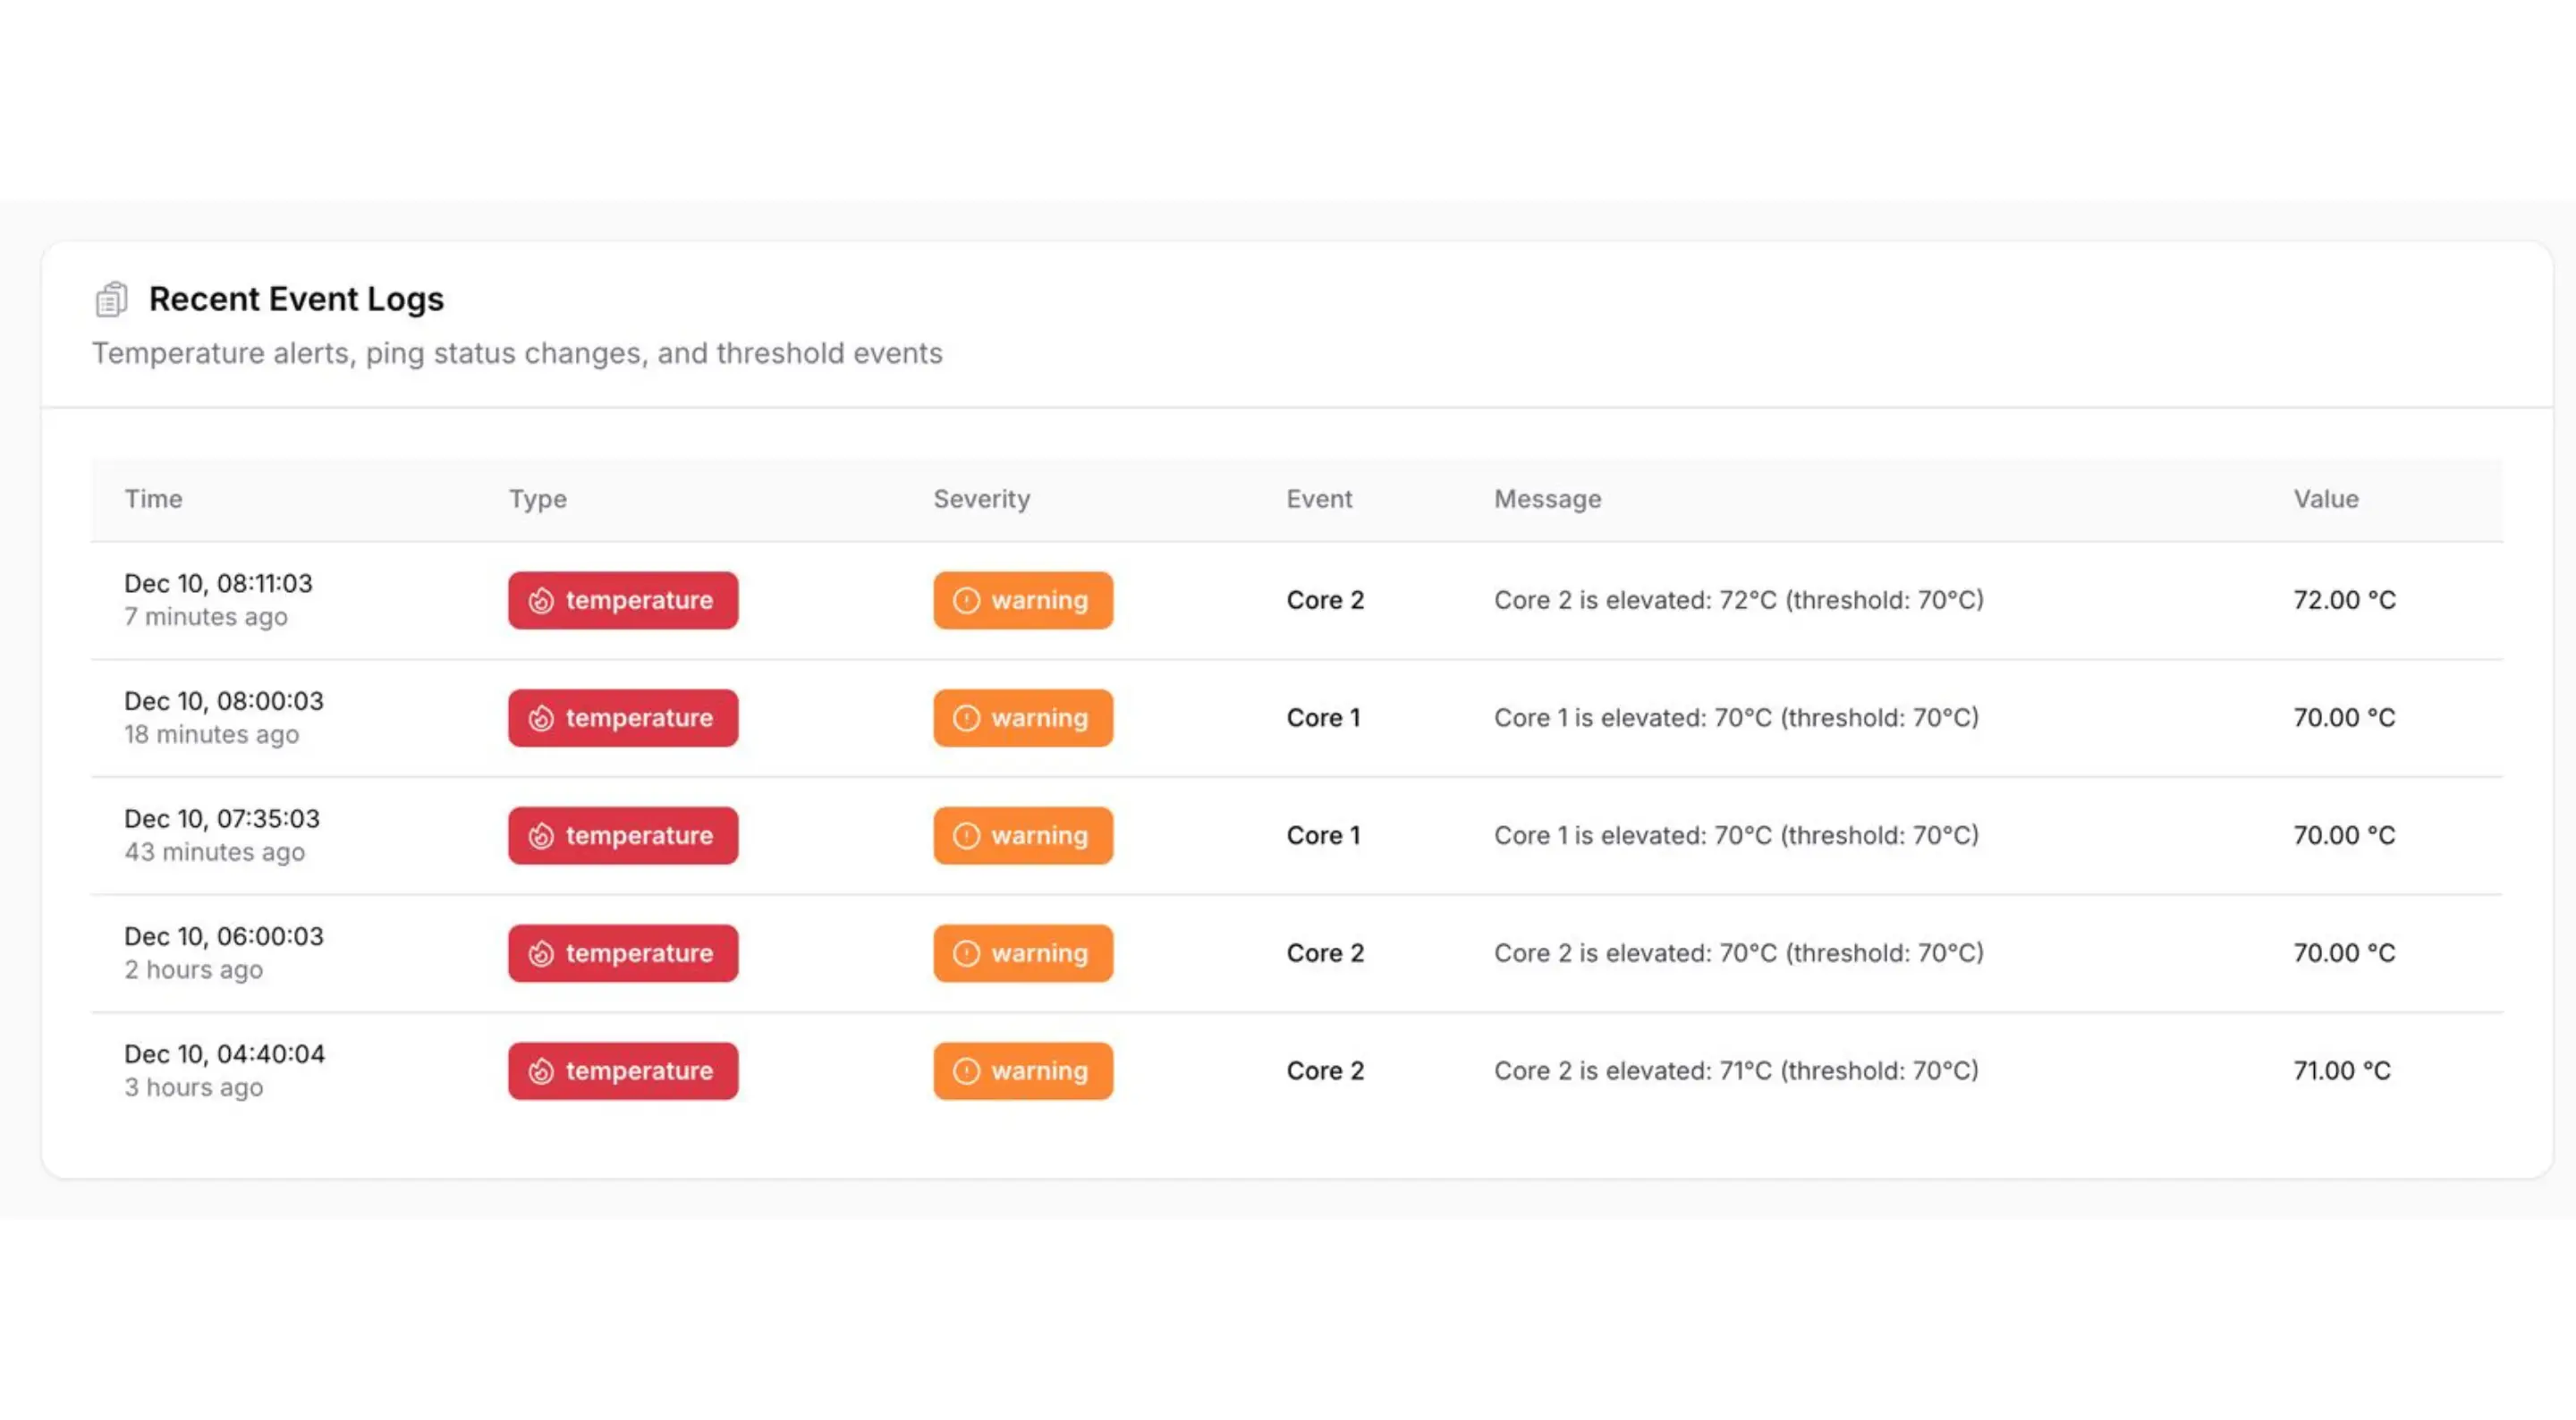
Task: Click the warning badge in the last row
Action: (x=1022, y=1070)
